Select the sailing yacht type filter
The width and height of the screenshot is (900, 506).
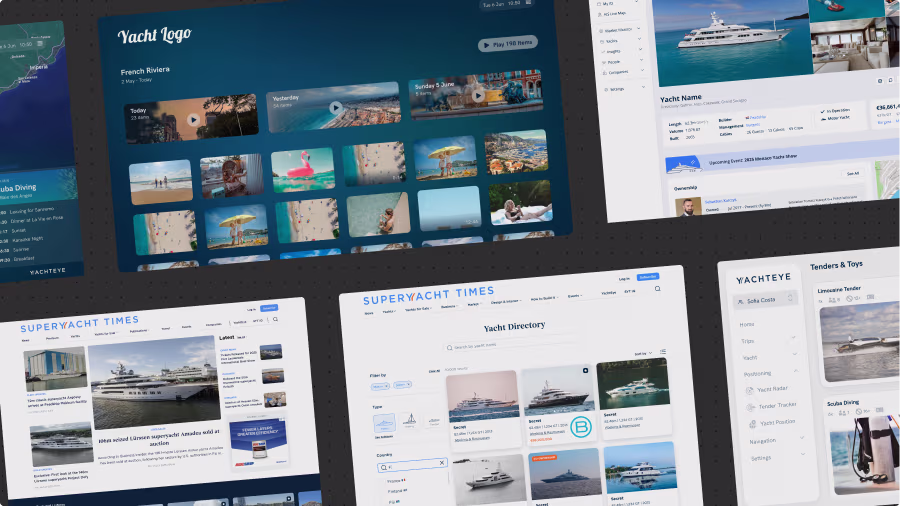409,420
